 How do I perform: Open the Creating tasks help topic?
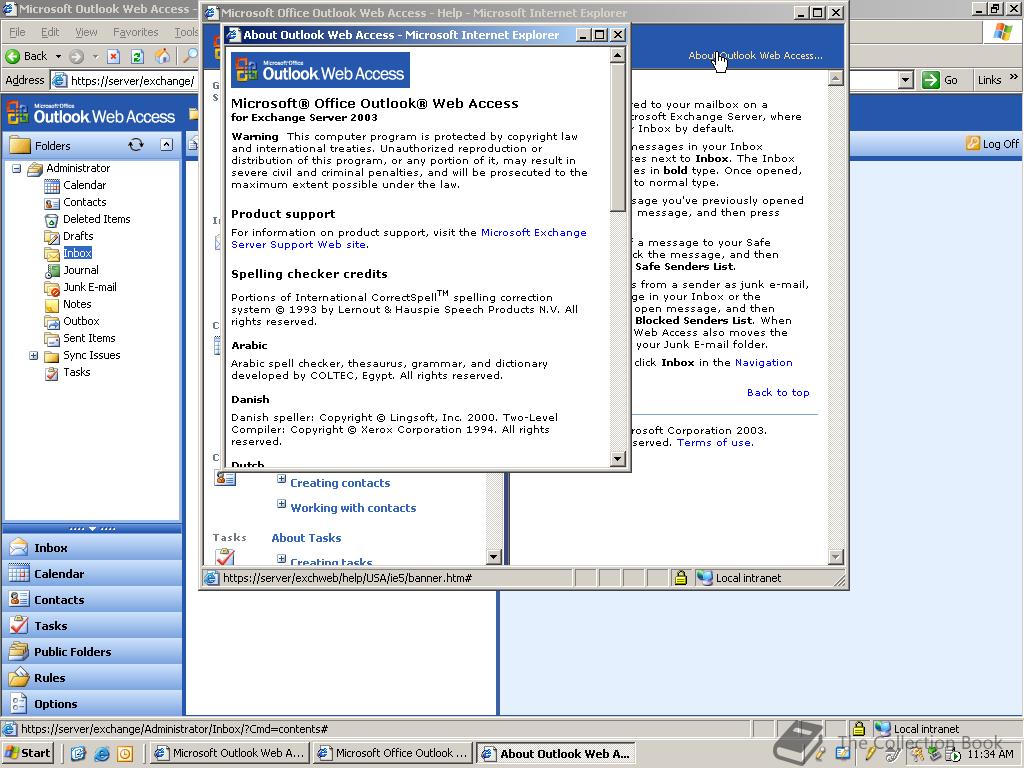pos(331,562)
